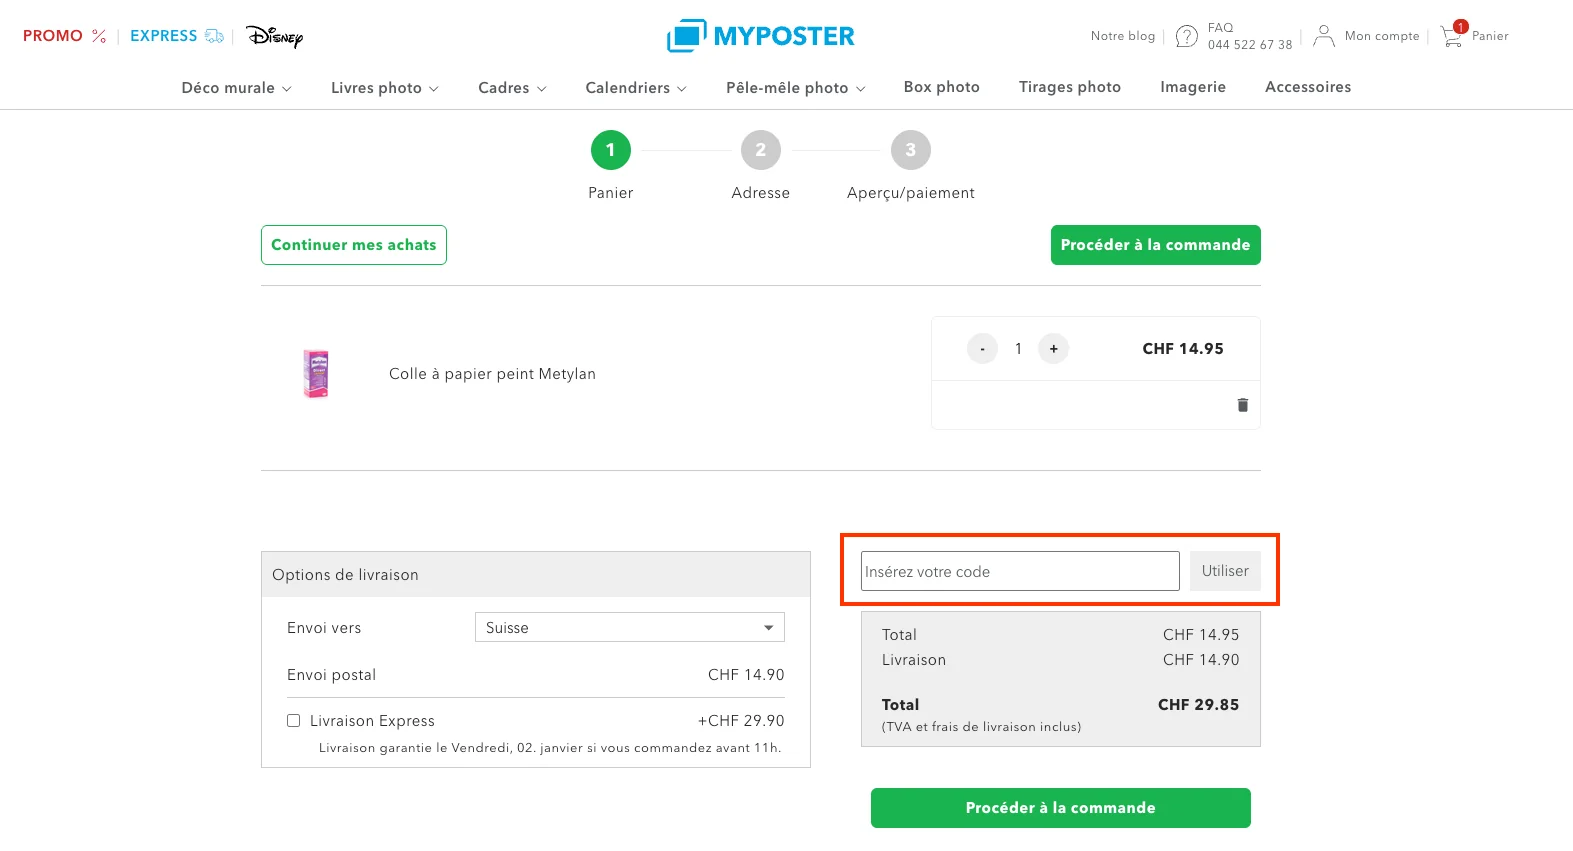This screenshot has width=1573, height=851.
Task: Click the Colle à papier peint Metylan name
Action: [492, 374]
